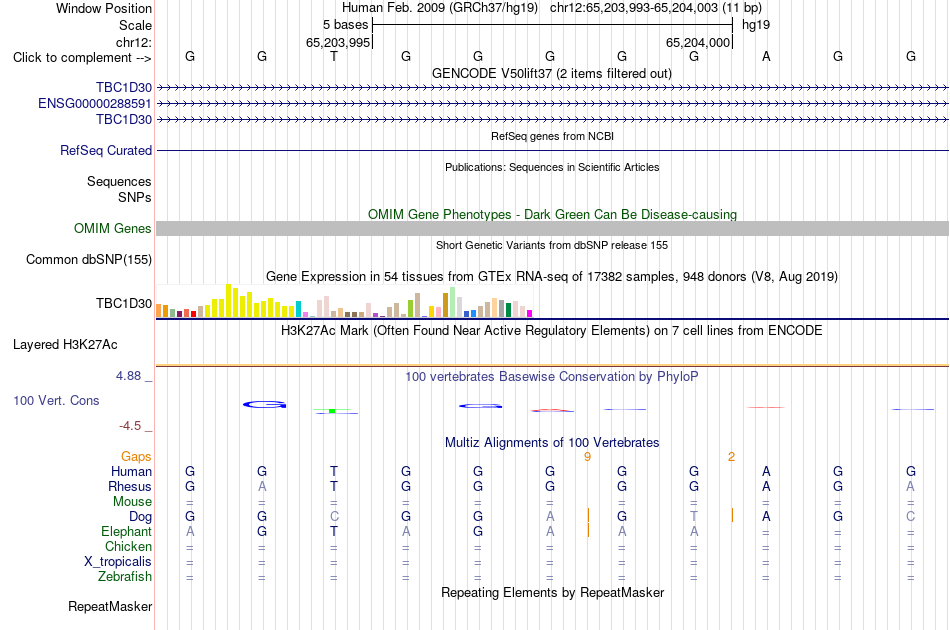Click the orange Gaps label
Viewport: 950px width, 630px height.
click(x=136, y=457)
